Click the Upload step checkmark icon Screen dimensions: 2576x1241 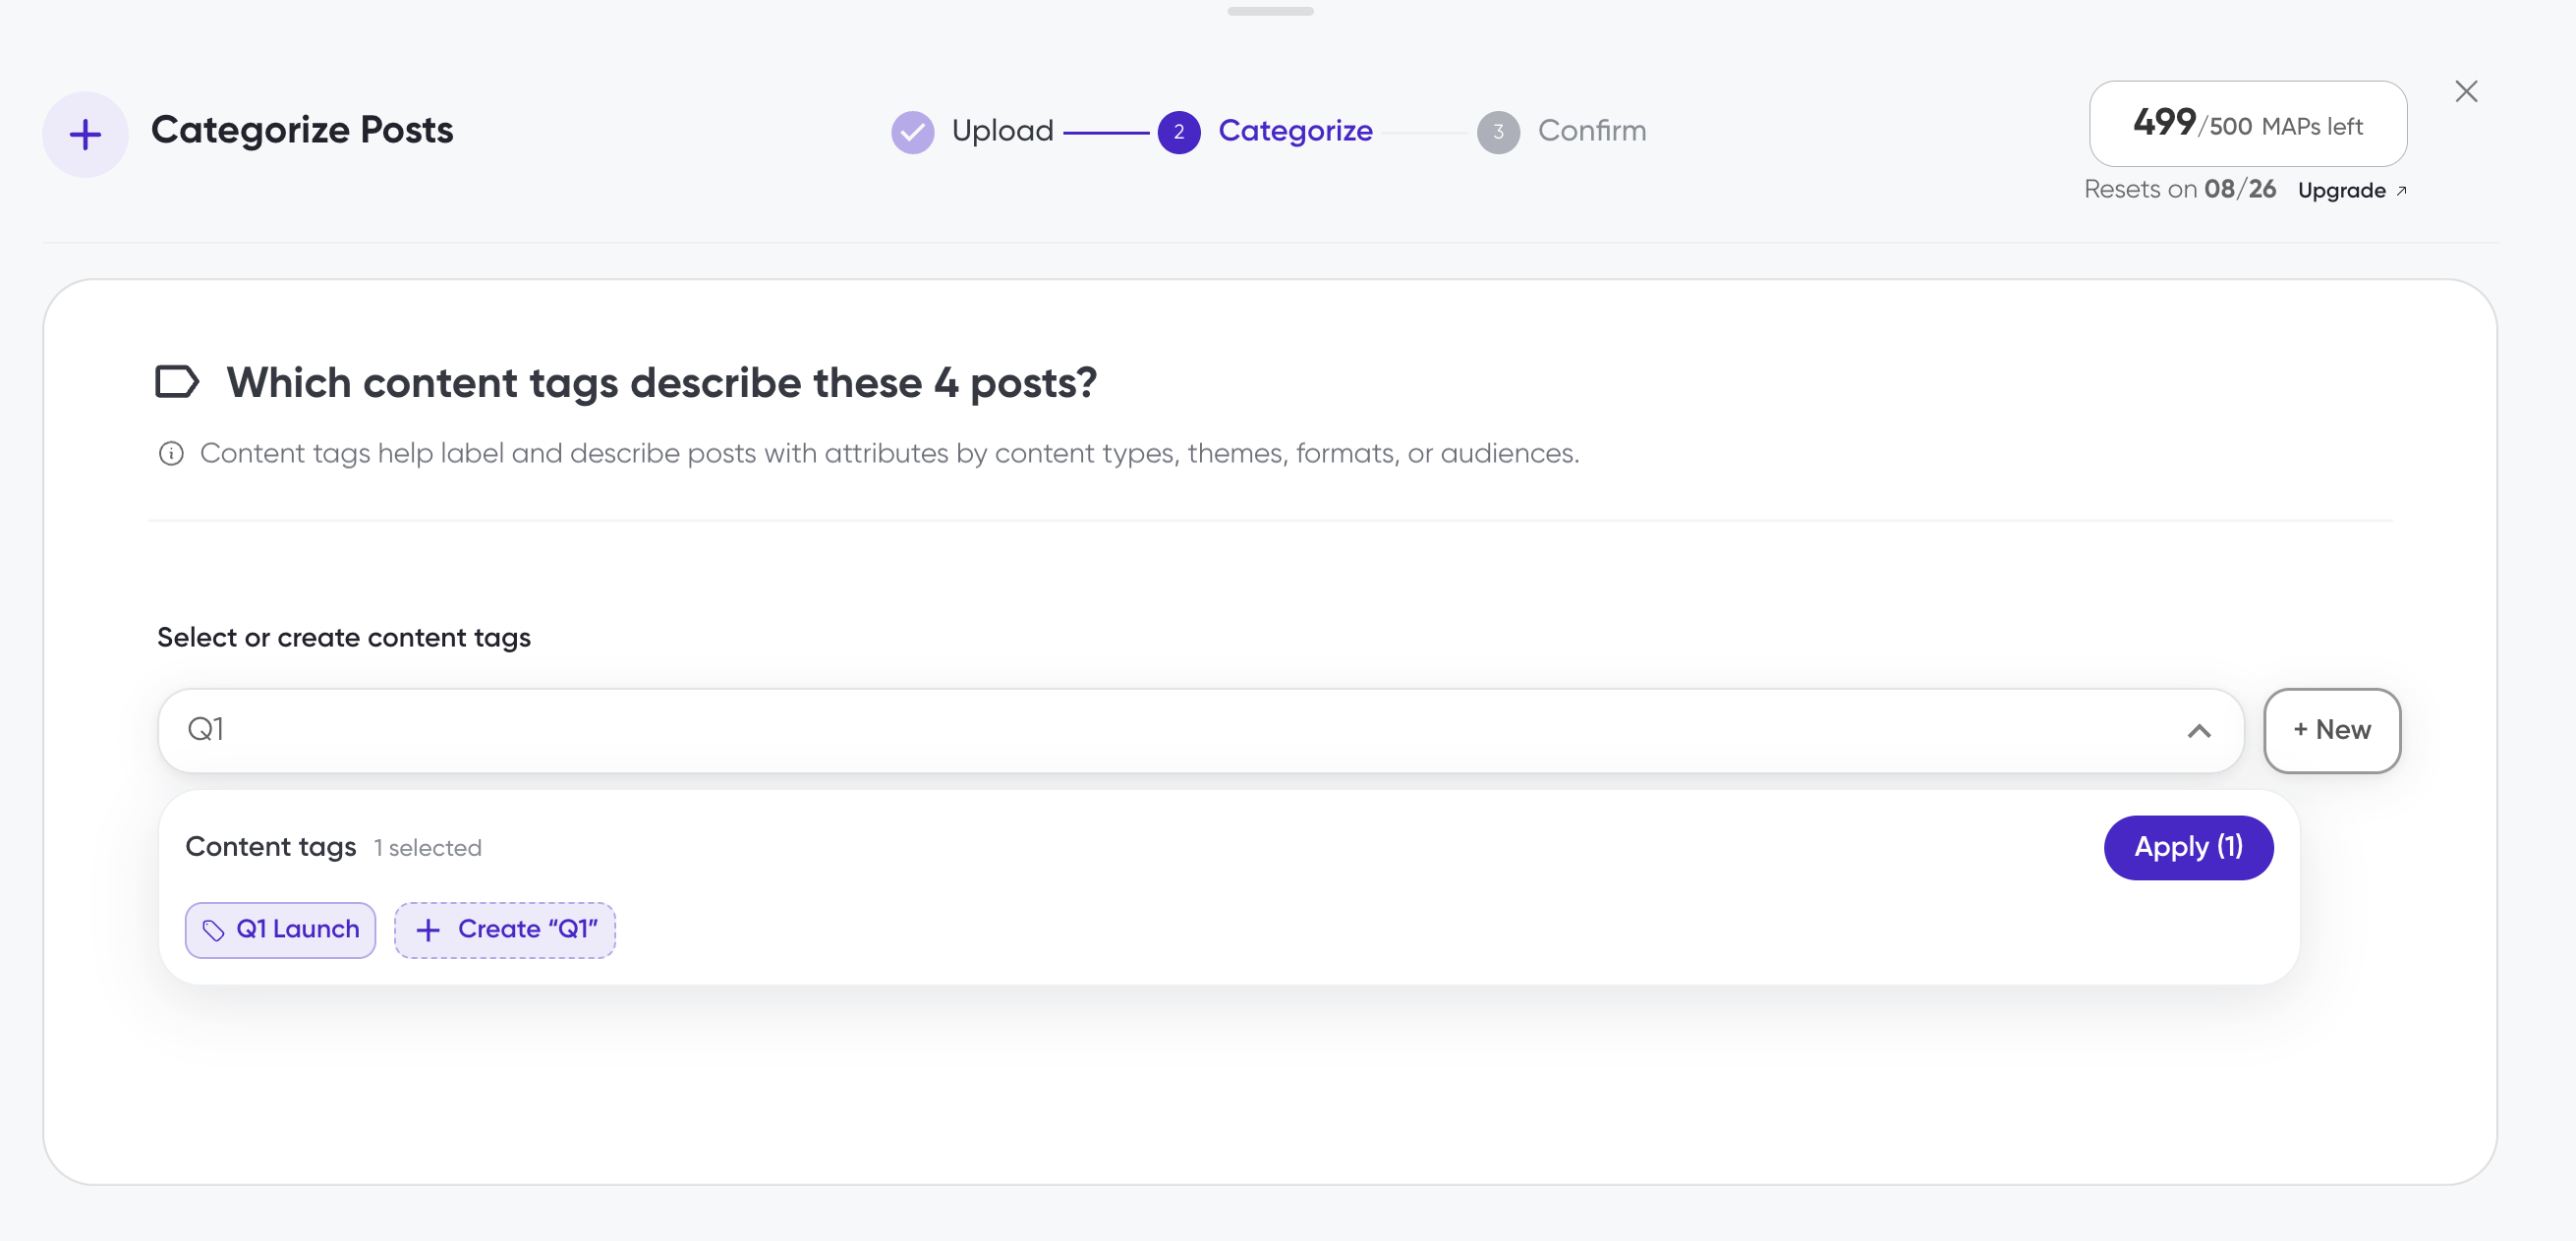tap(912, 132)
